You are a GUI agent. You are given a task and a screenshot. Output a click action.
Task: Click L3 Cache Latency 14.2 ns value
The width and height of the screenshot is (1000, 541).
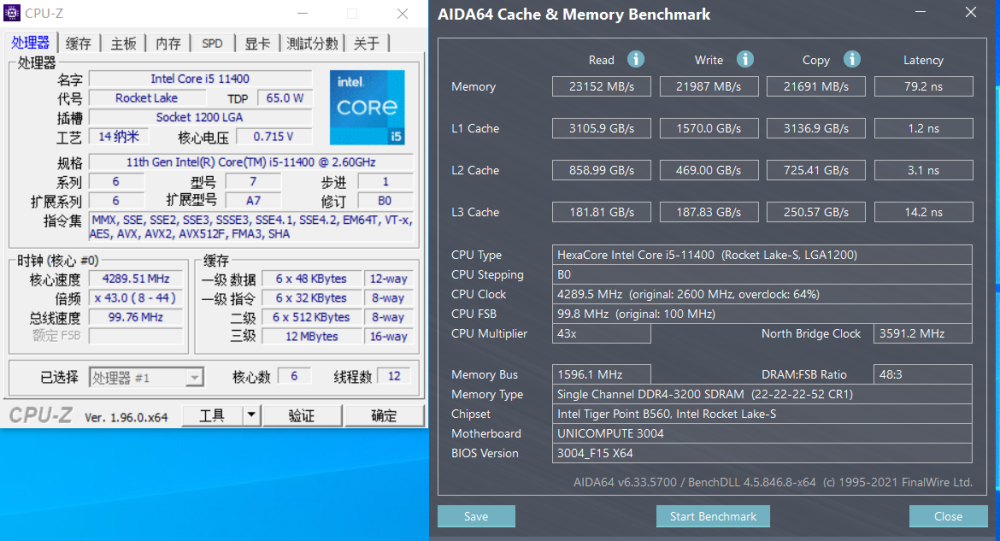tap(923, 212)
